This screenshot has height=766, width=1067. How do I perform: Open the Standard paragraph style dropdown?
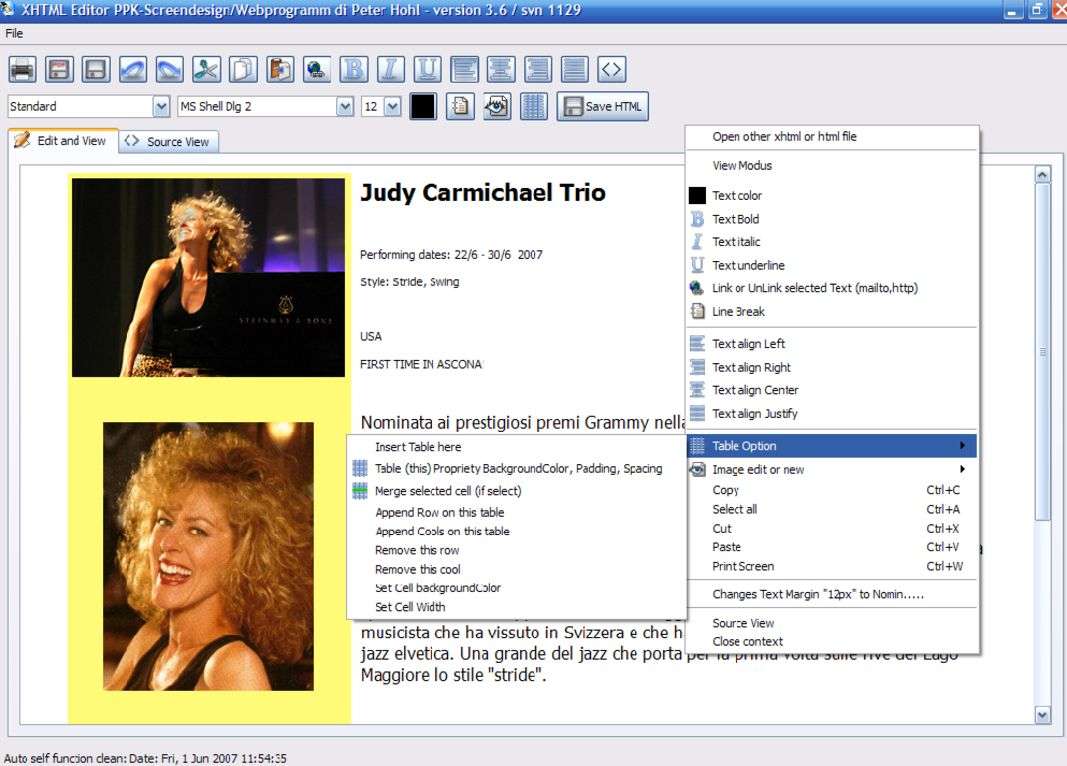161,106
